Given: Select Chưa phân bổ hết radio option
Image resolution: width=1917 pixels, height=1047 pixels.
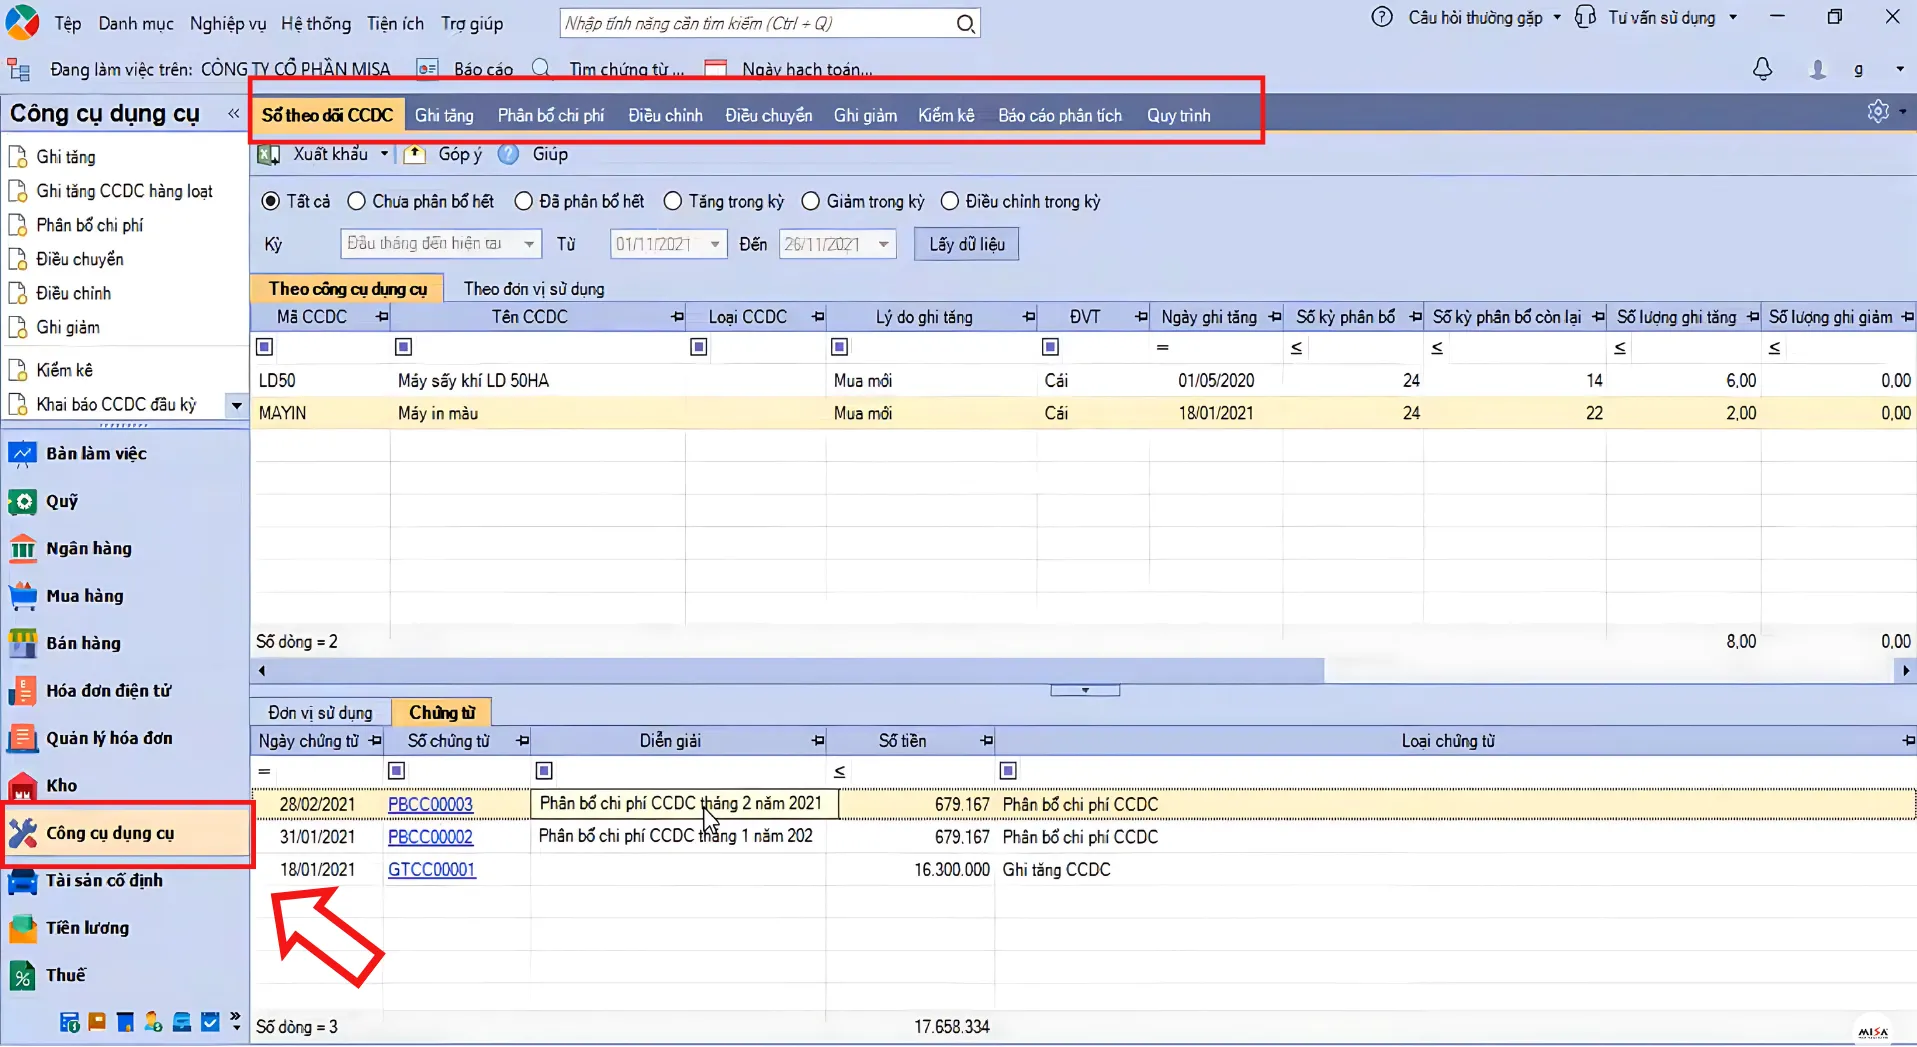Looking at the screenshot, I should coord(356,201).
